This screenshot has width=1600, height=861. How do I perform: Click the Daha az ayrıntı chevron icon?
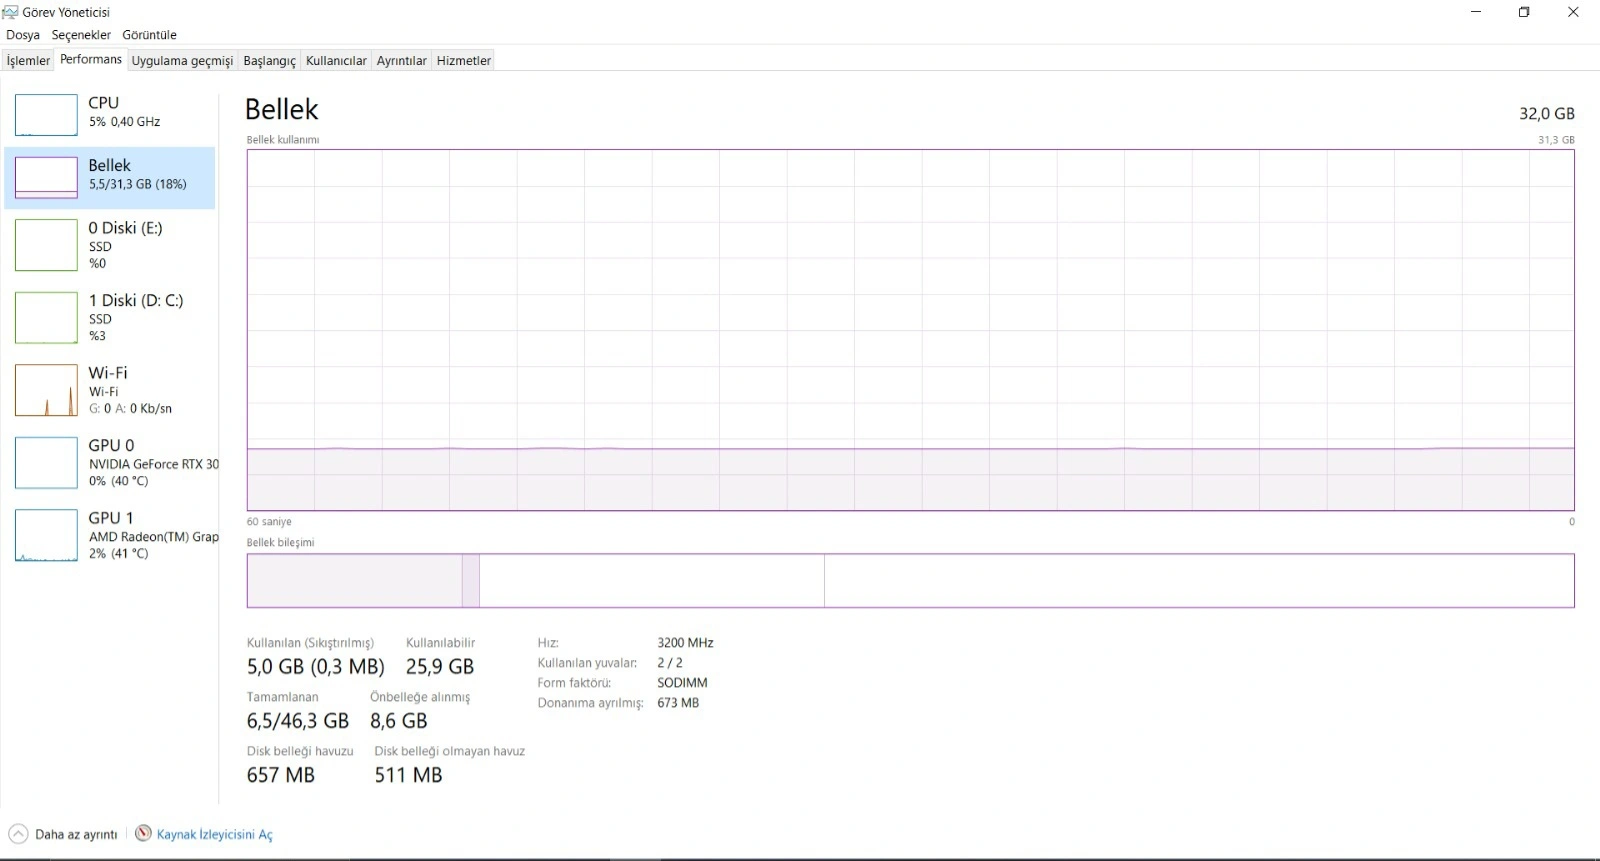pyautogui.click(x=18, y=834)
